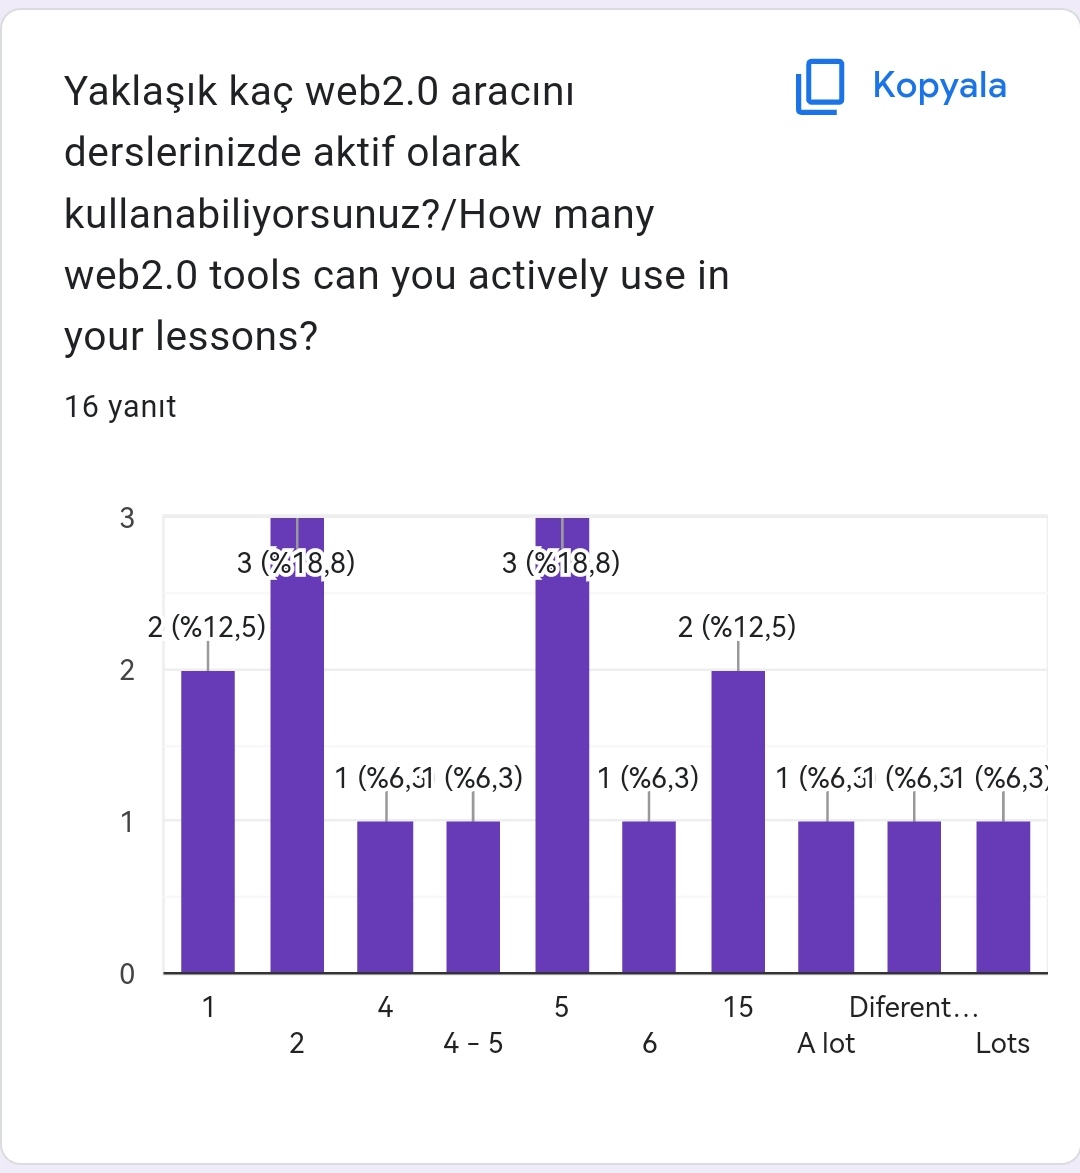Select the bar labeled 4 - 5
The width and height of the screenshot is (1080, 1173).
pos(473,896)
